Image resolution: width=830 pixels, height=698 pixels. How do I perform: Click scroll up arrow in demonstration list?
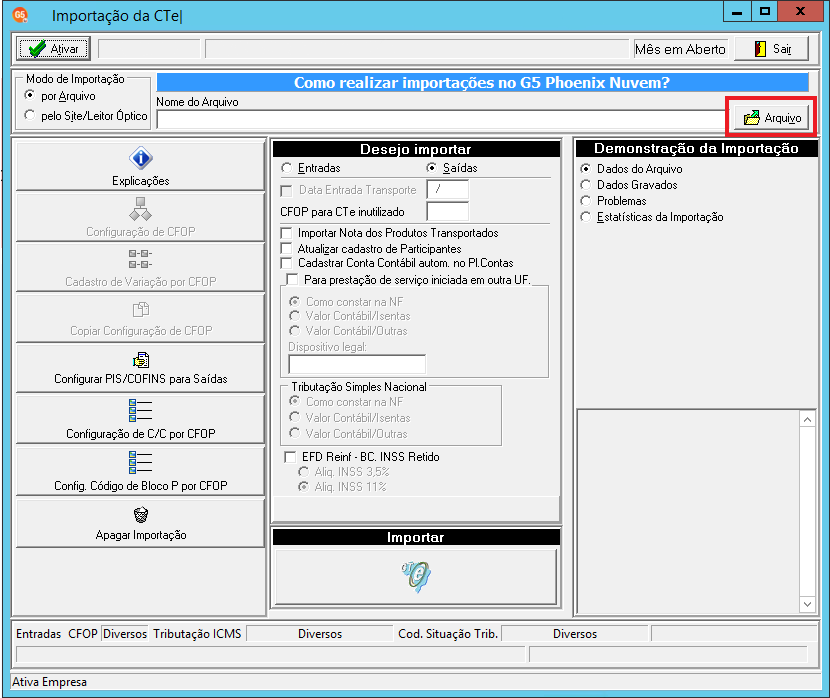807,420
